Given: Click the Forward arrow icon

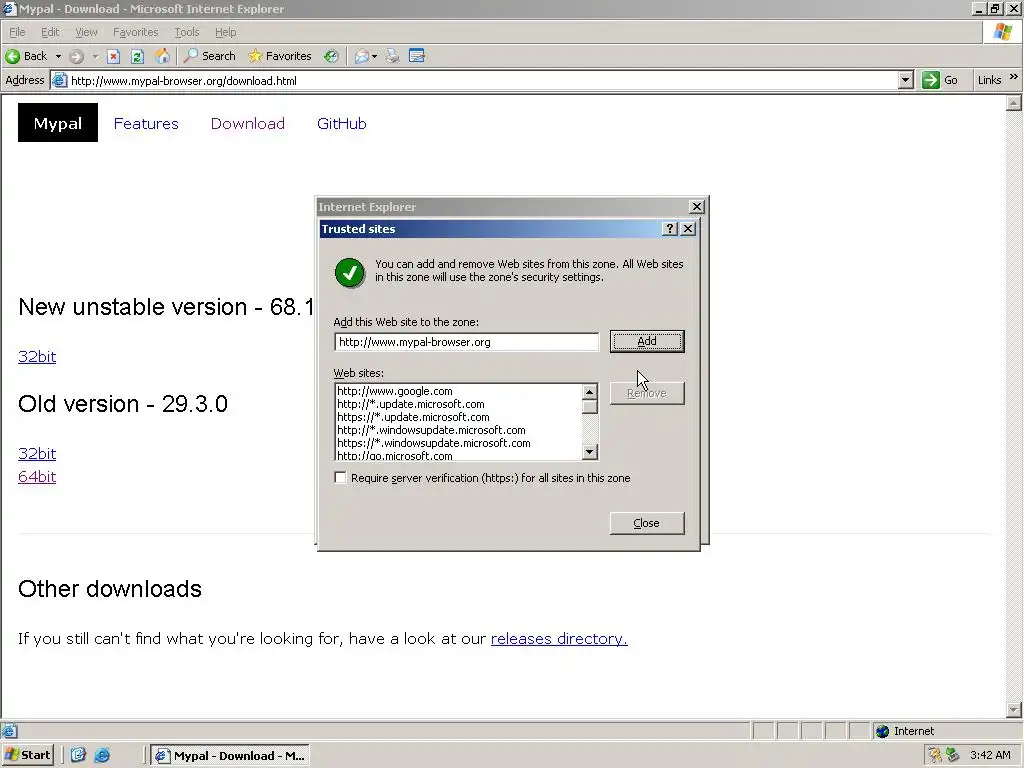Looking at the screenshot, I should [x=76, y=56].
